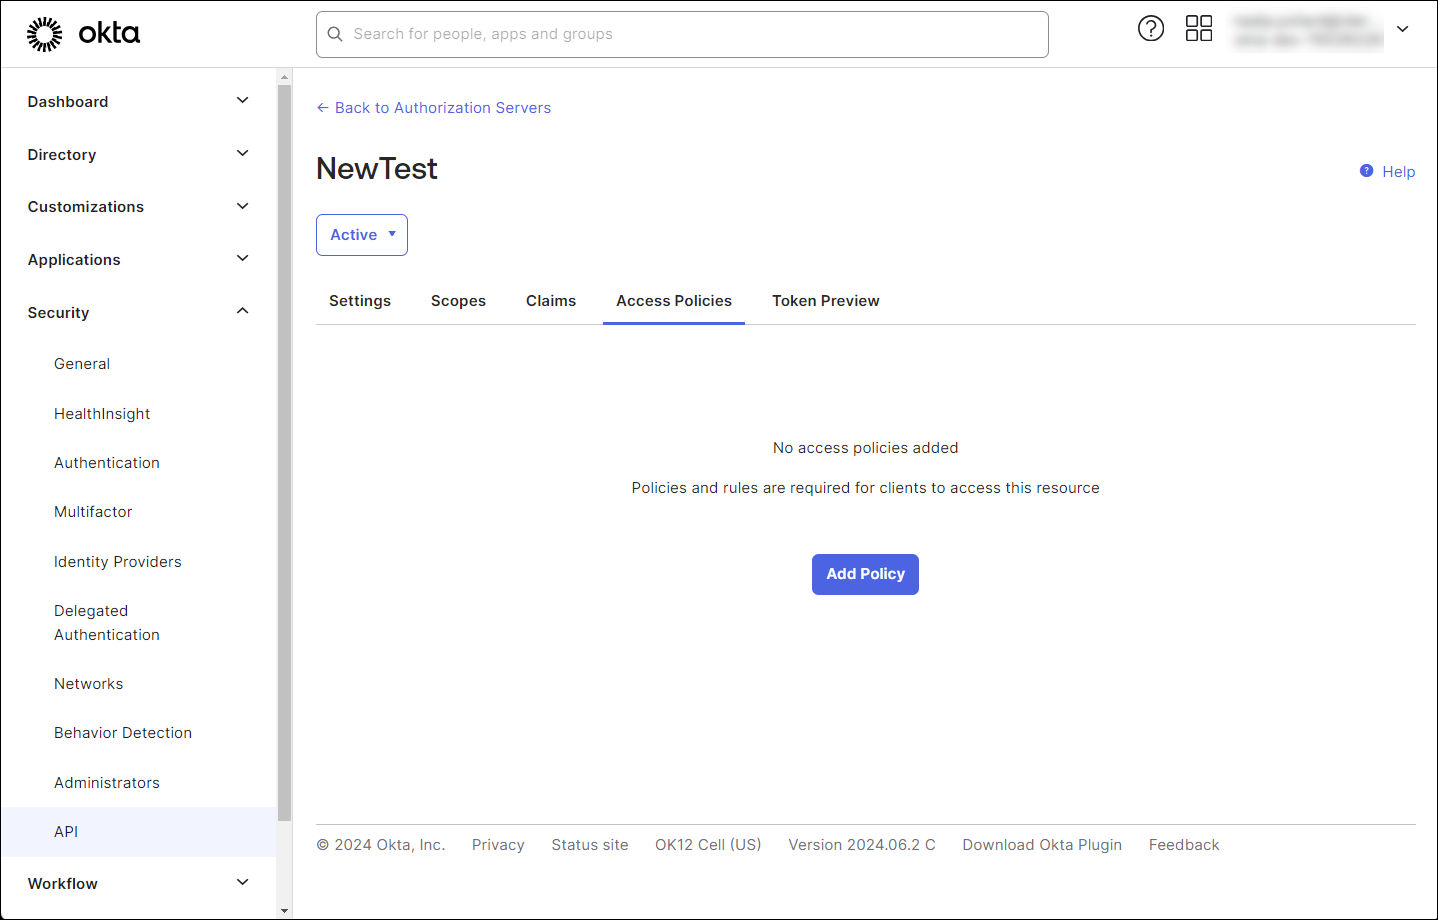Click the Directory sidebar label

(x=62, y=155)
